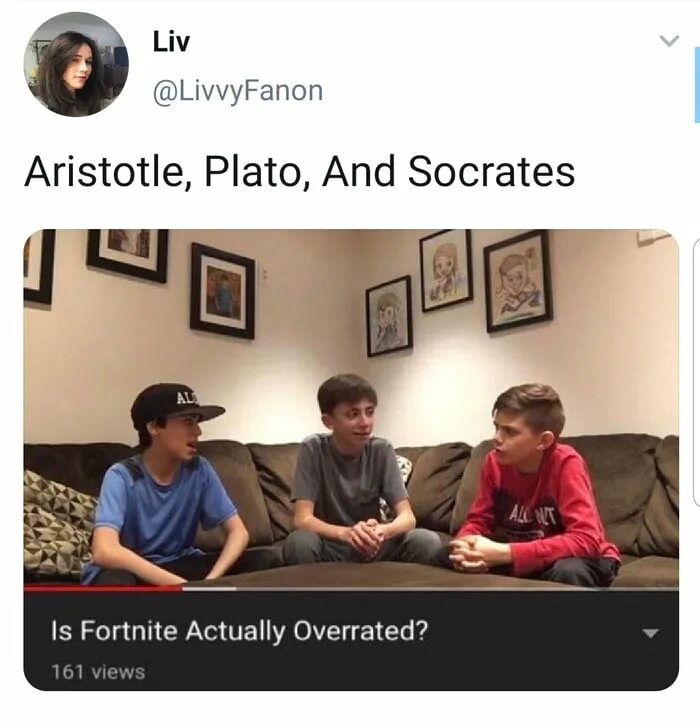The image size is (700, 723).
Task: Open the @LivvyFanon handle
Action: point(237,91)
